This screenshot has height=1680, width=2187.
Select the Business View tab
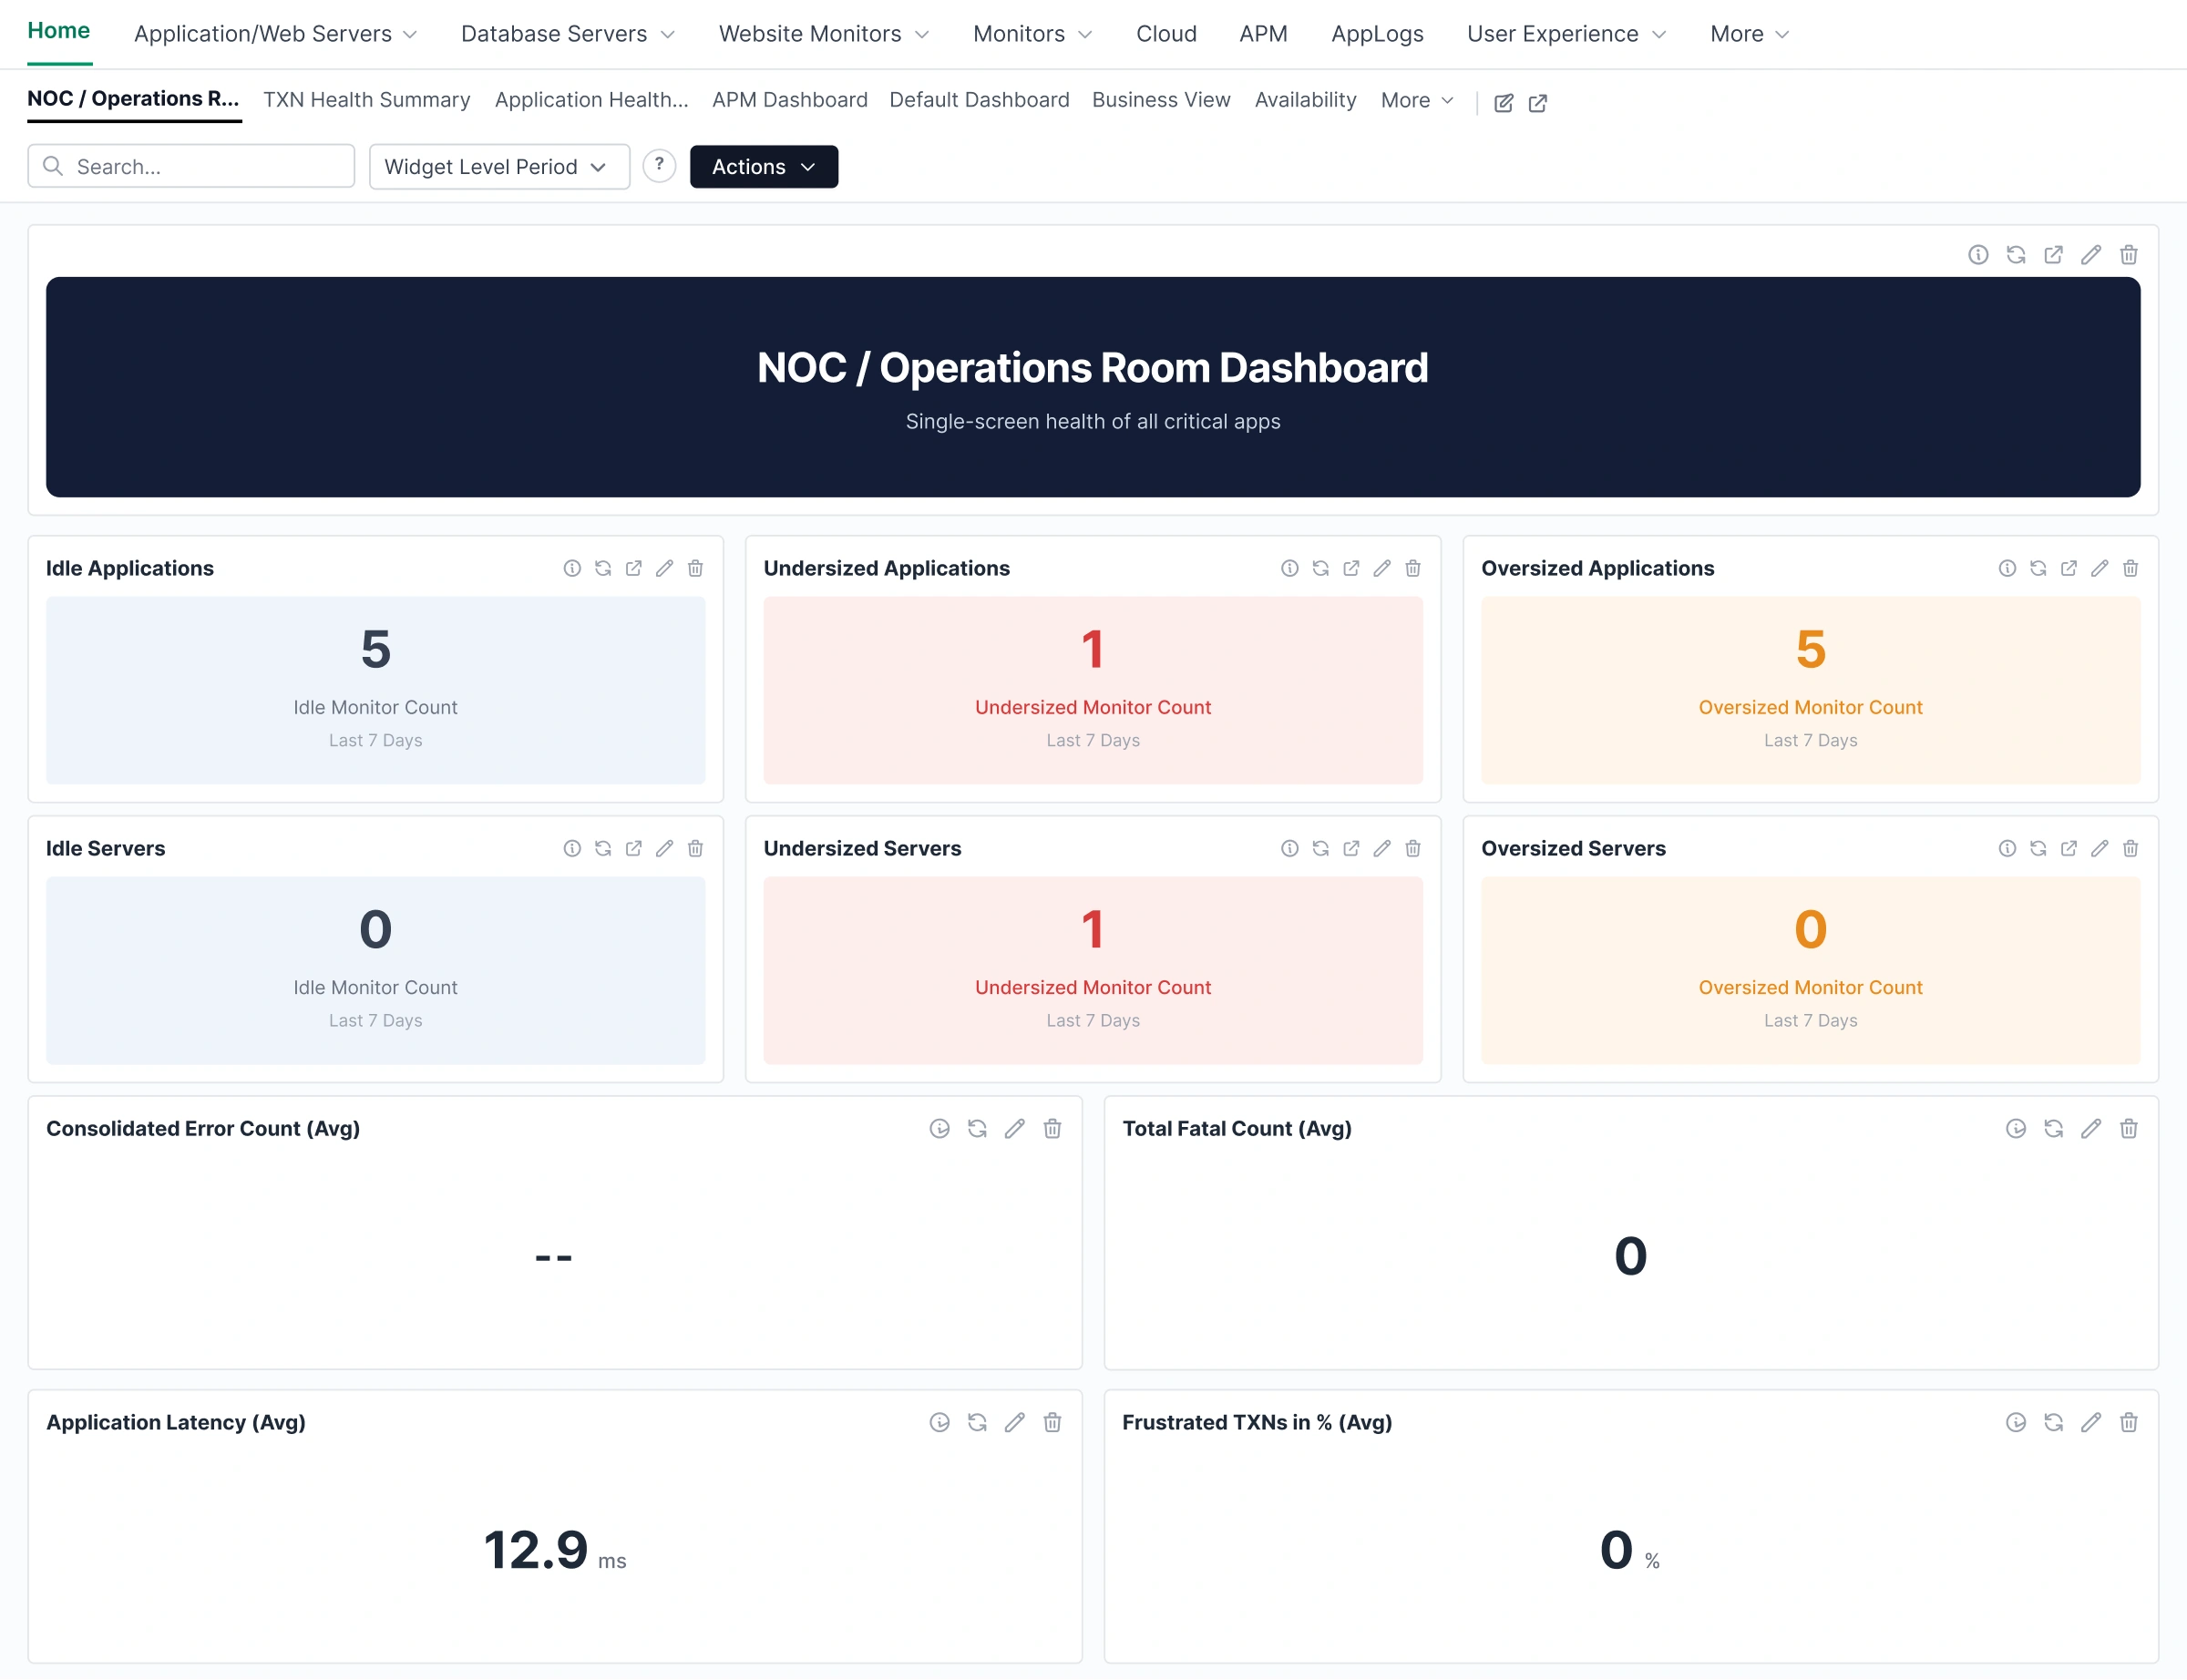pyautogui.click(x=1161, y=100)
